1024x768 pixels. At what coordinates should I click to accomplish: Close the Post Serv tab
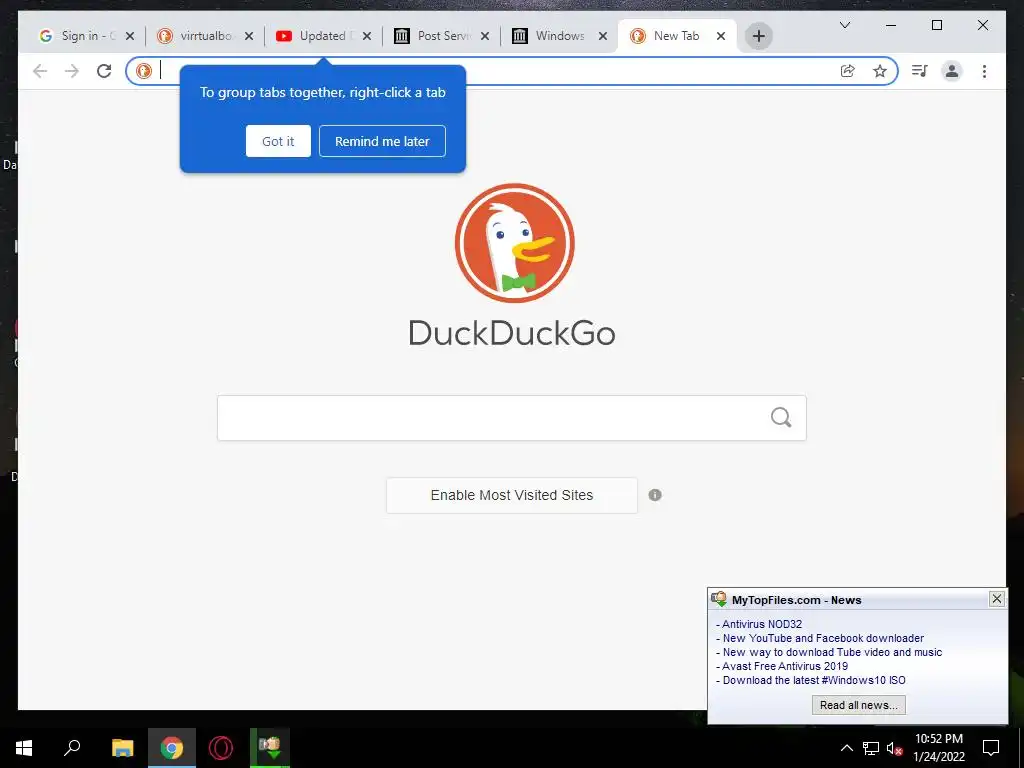tap(485, 36)
